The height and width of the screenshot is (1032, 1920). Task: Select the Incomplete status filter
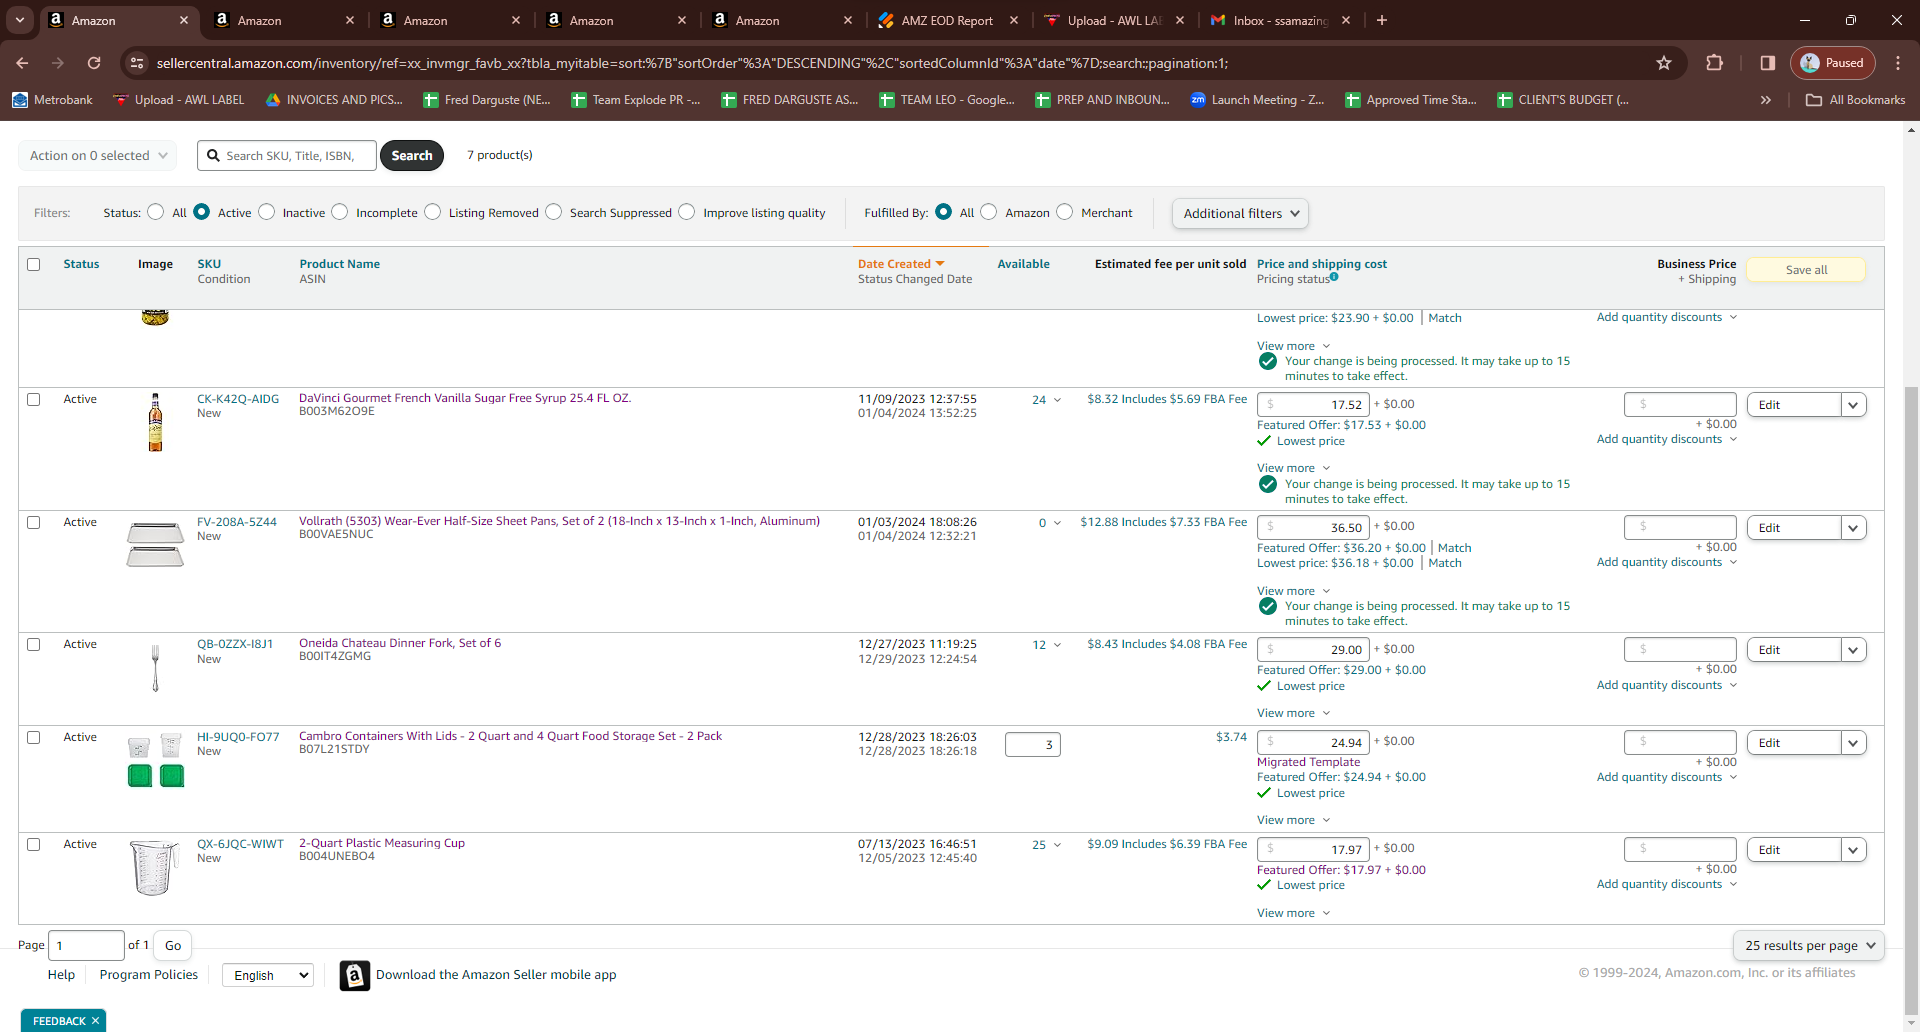340,212
